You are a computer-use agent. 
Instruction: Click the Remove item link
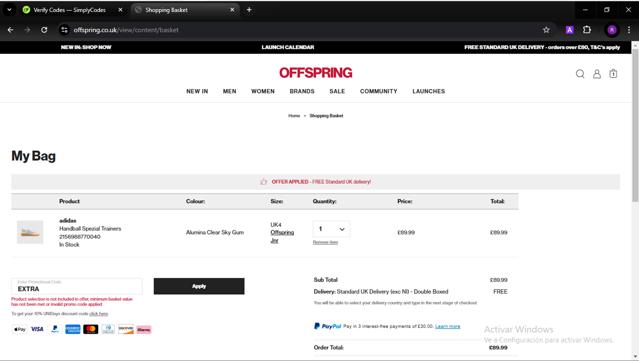point(325,242)
